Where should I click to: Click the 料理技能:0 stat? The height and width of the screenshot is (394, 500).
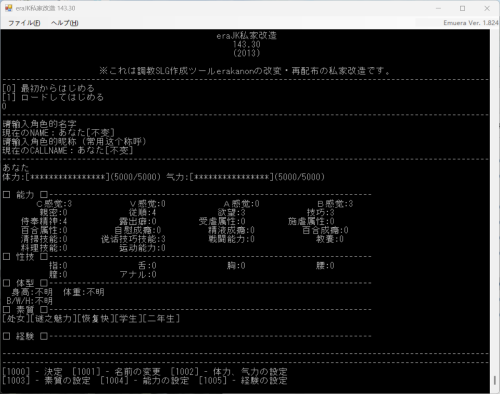click(x=44, y=248)
